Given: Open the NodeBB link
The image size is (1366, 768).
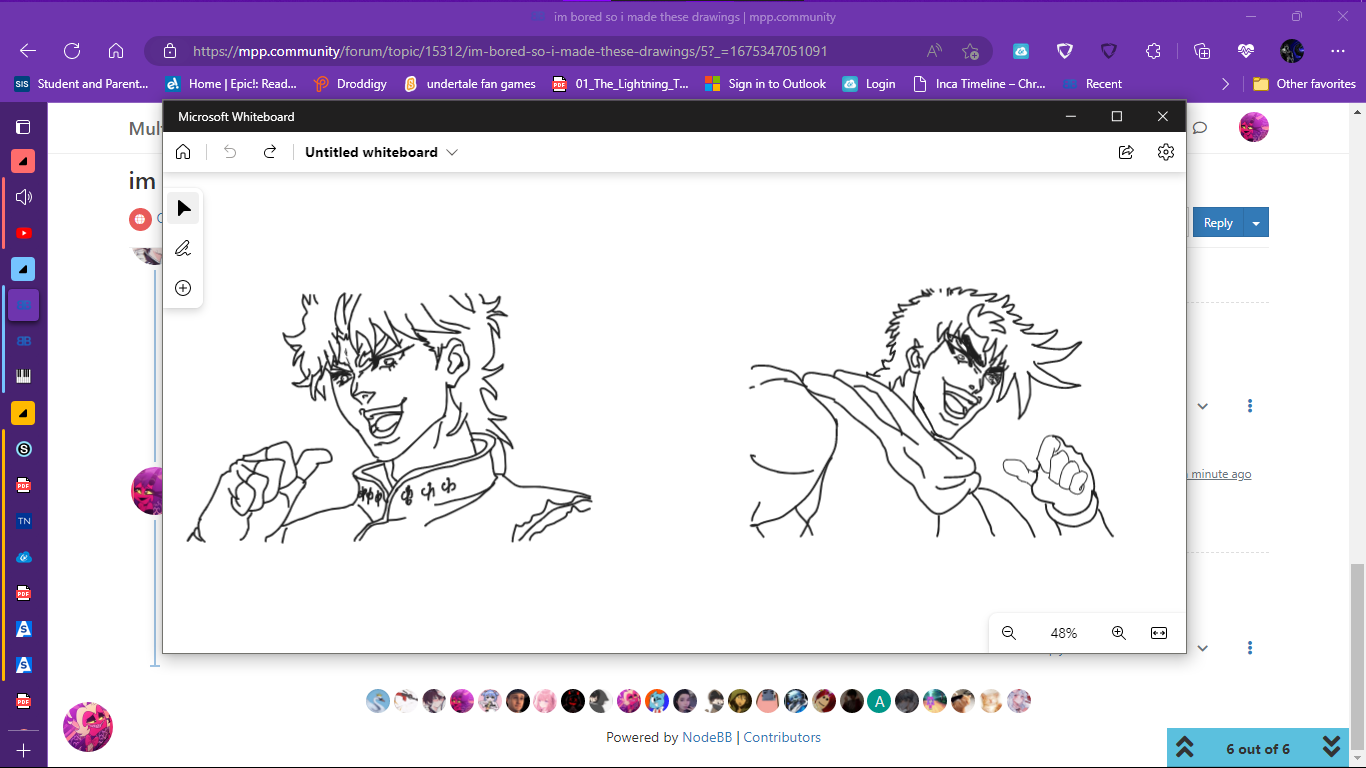Looking at the screenshot, I should [x=707, y=737].
